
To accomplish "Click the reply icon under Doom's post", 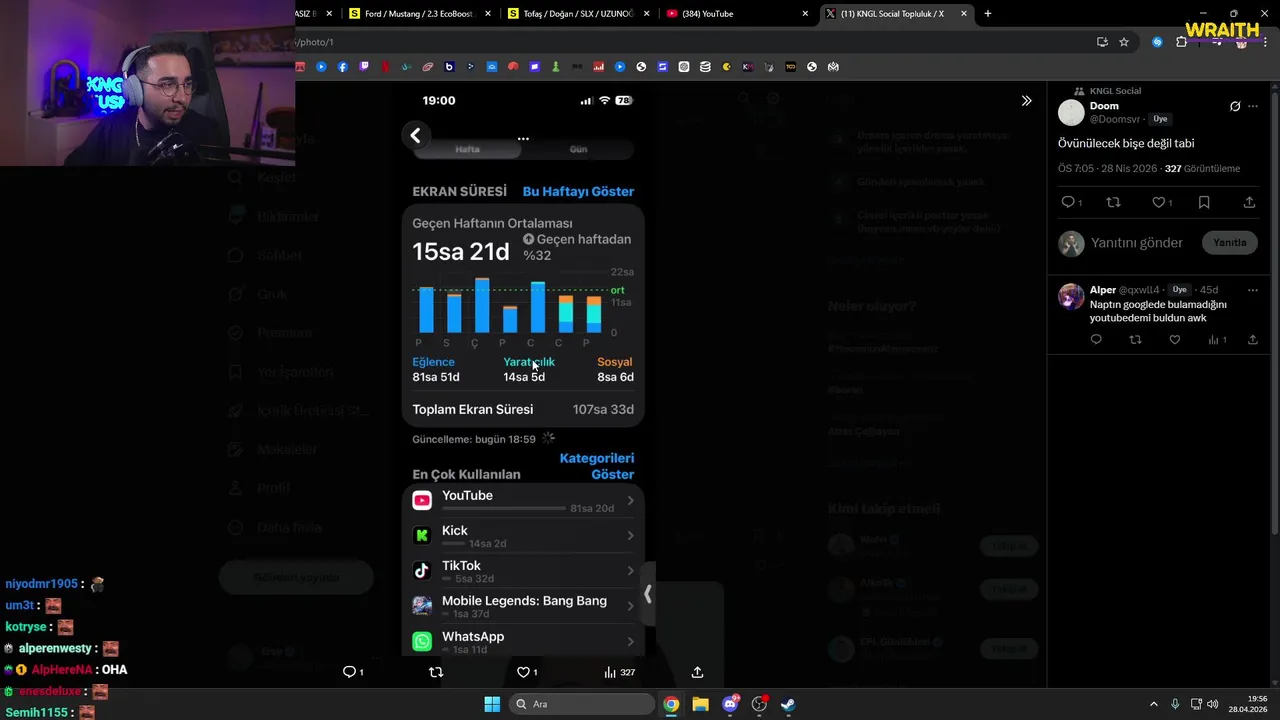I will 1068,202.
